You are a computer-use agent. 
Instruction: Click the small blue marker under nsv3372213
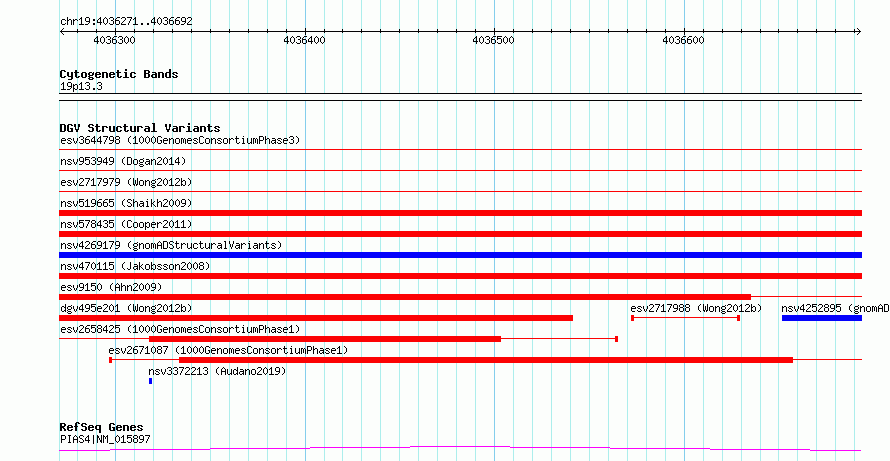[x=150, y=381]
